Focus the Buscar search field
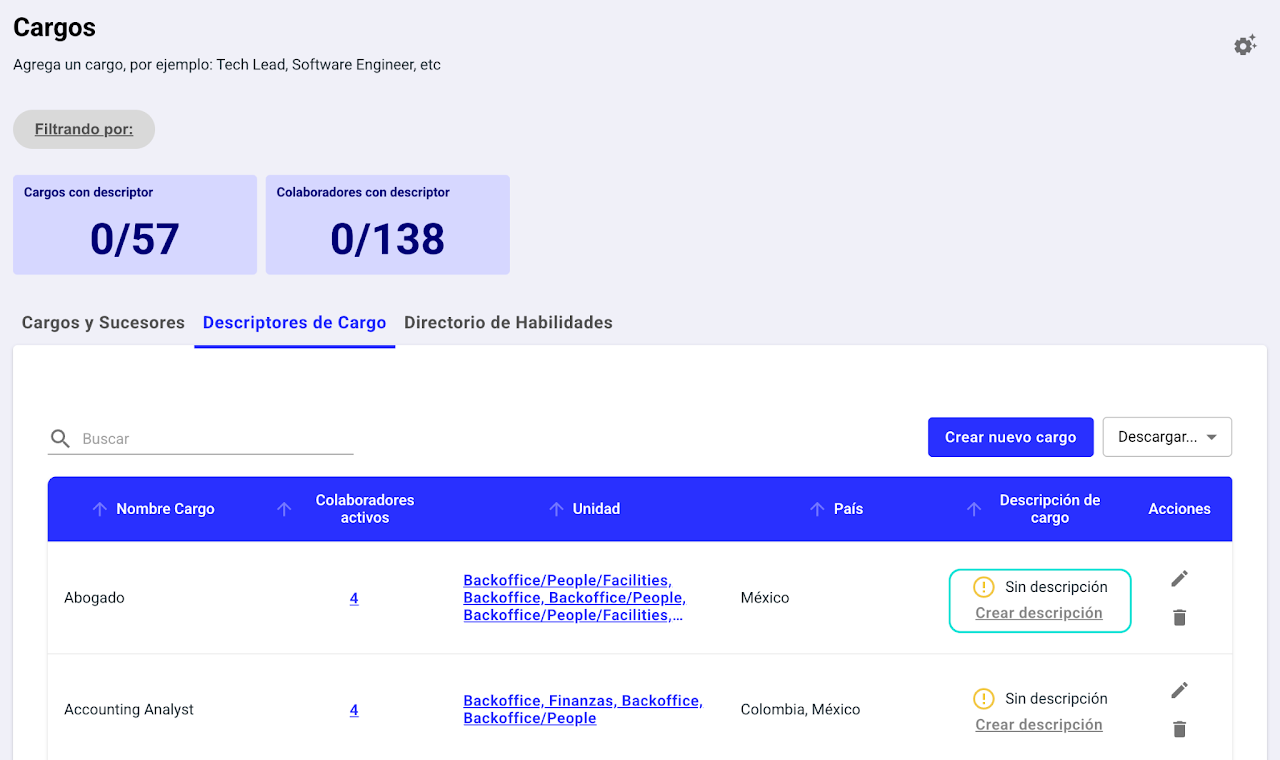This screenshot has width=1280, height=760. [x=215, y=439]
